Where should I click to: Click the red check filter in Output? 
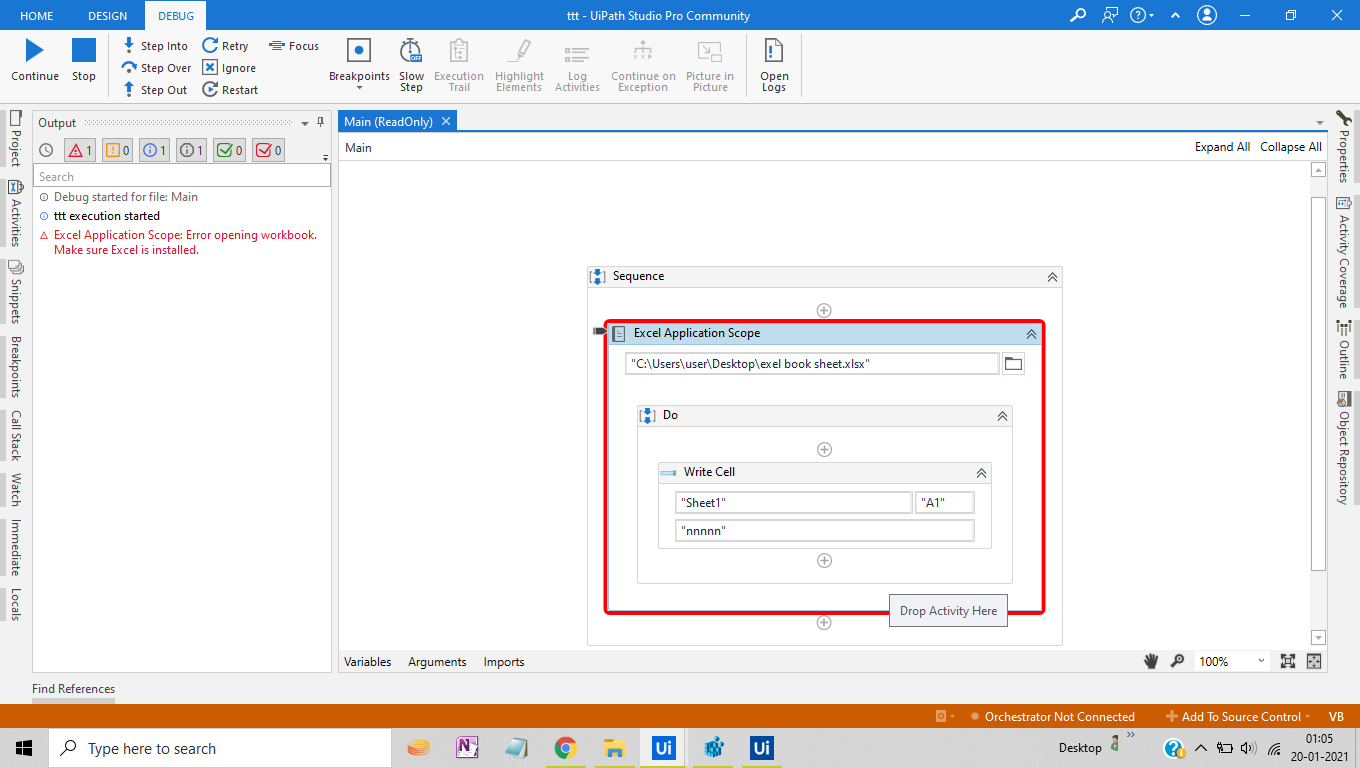[268, 151]
